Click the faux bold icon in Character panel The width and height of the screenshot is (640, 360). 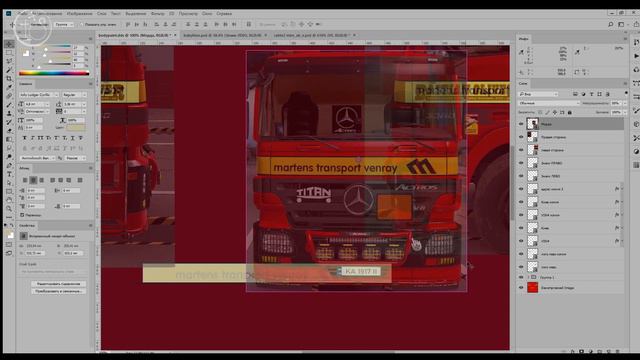coord(25,138)
